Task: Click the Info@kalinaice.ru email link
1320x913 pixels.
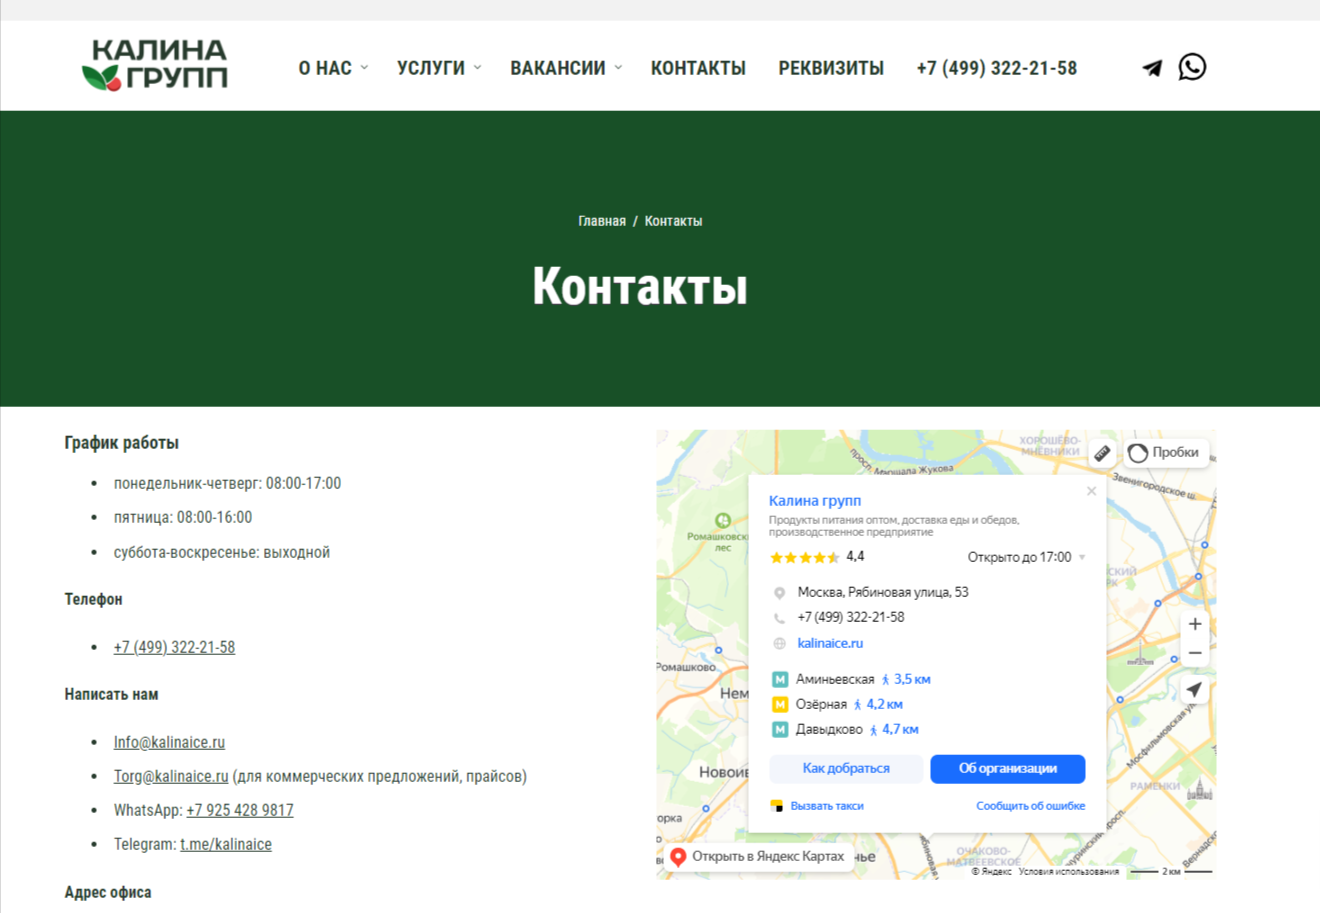Action: [x=169, y=742]
